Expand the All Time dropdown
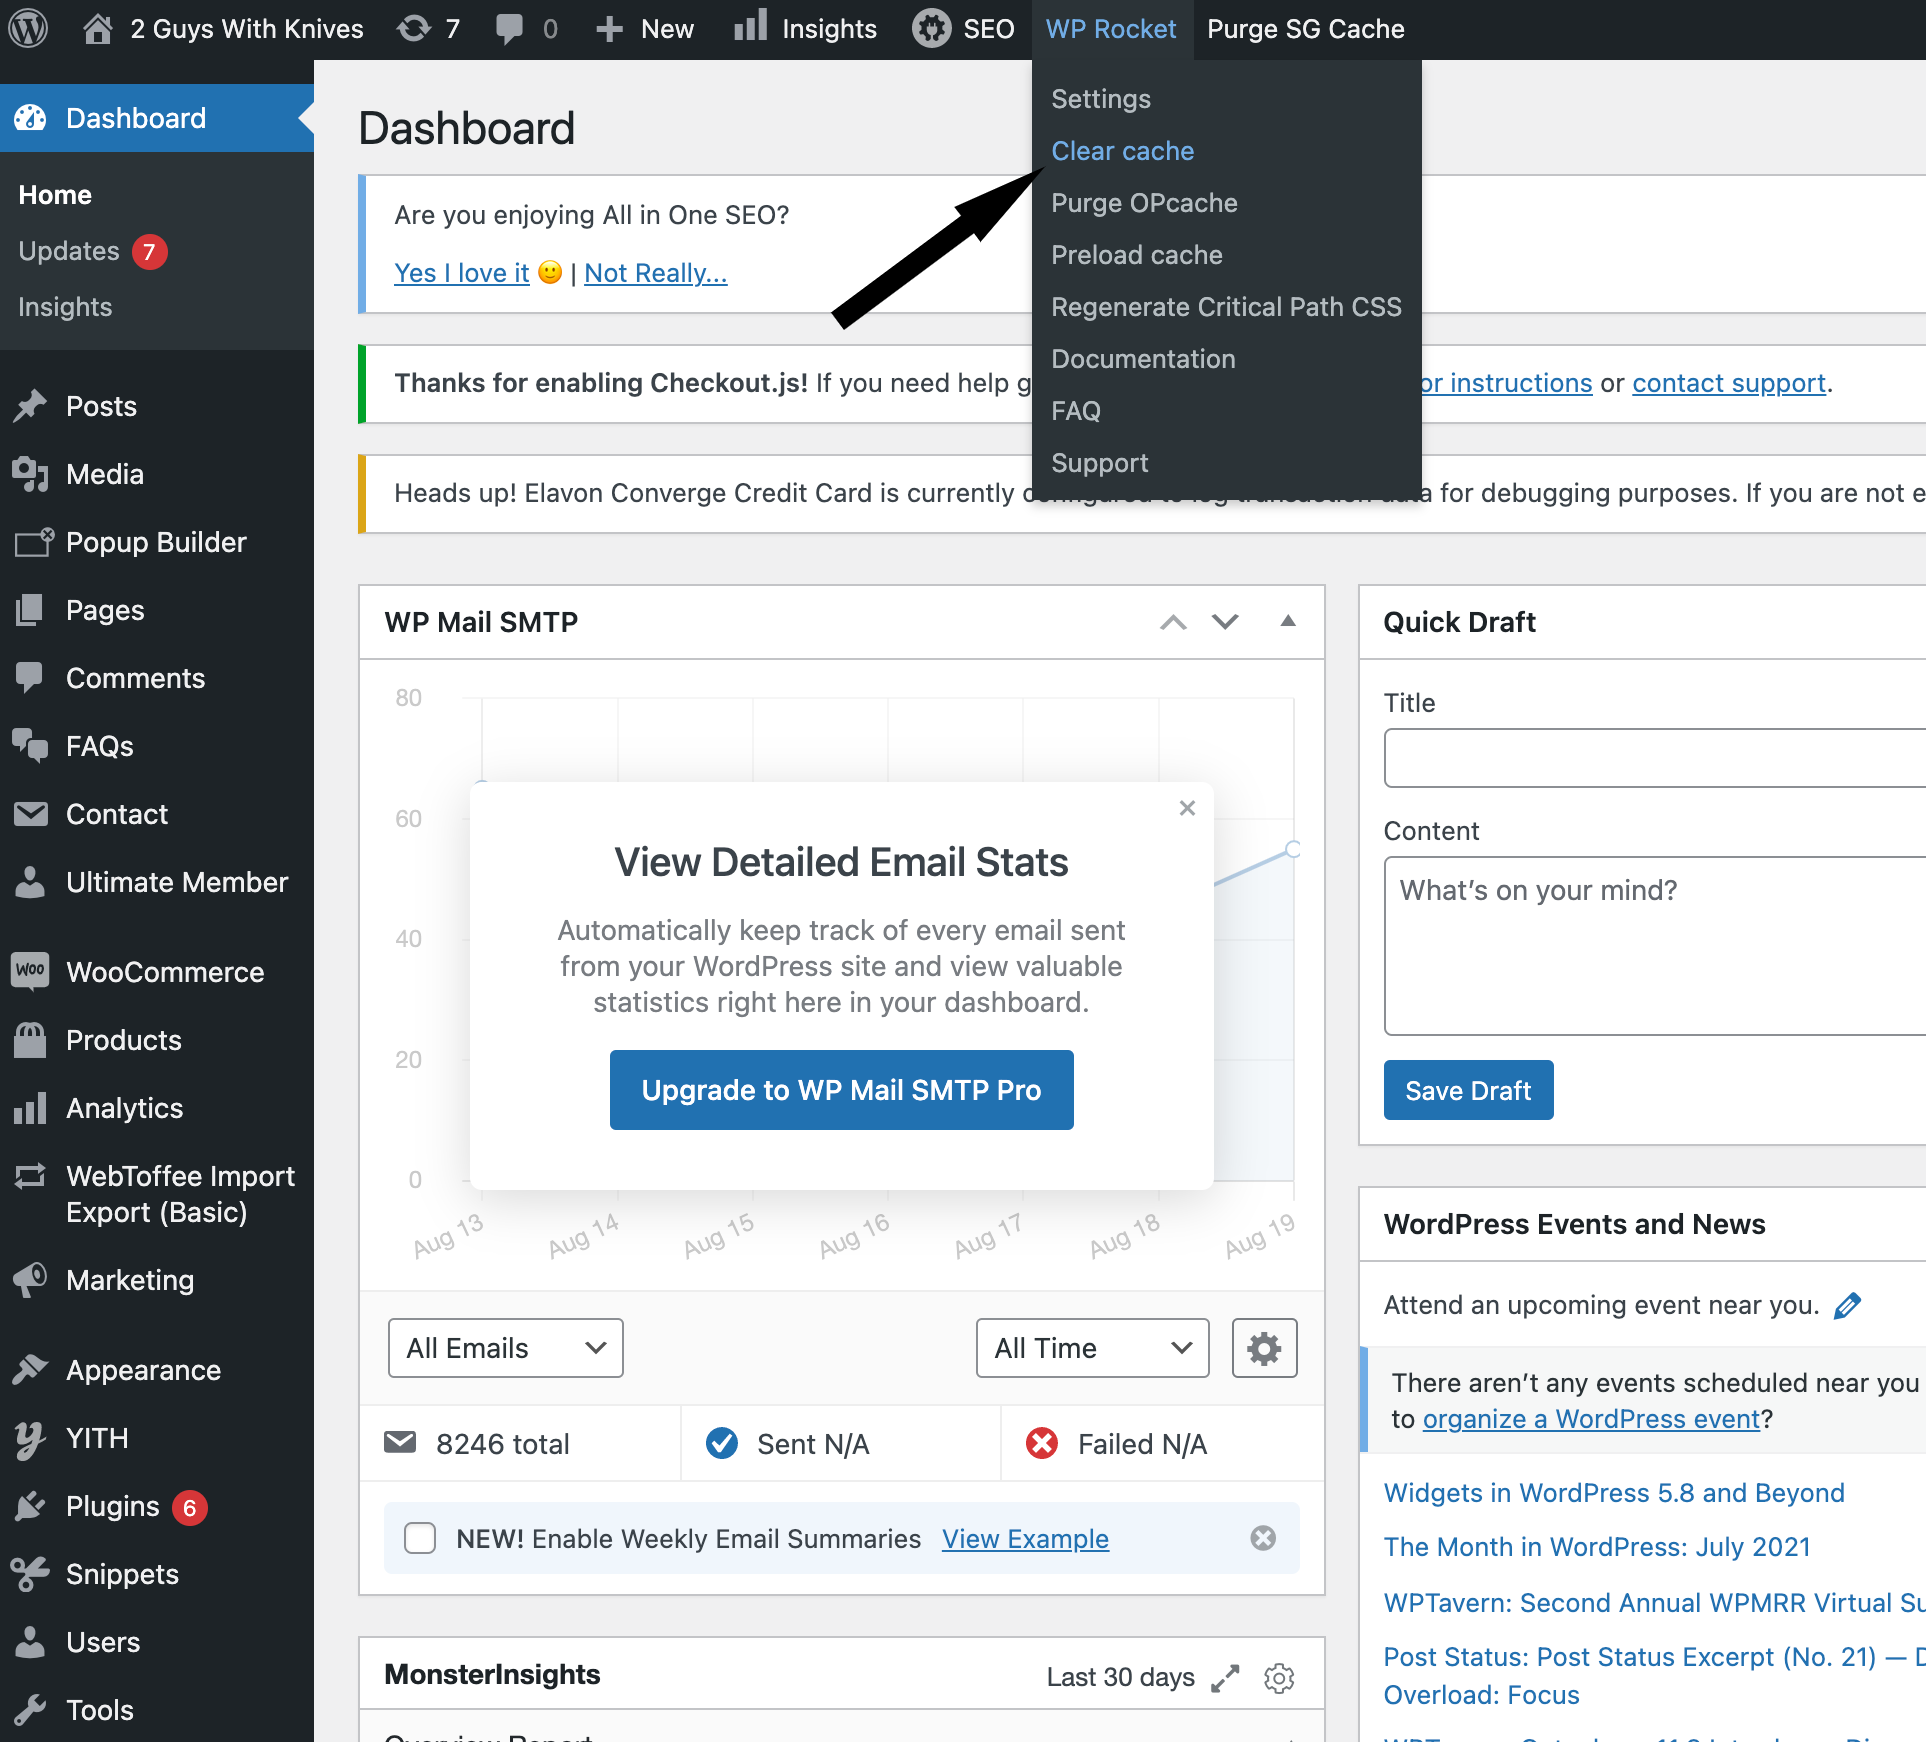Image resolution: width=1926 pixels, height=1742 pixels. [1092, 1348]
